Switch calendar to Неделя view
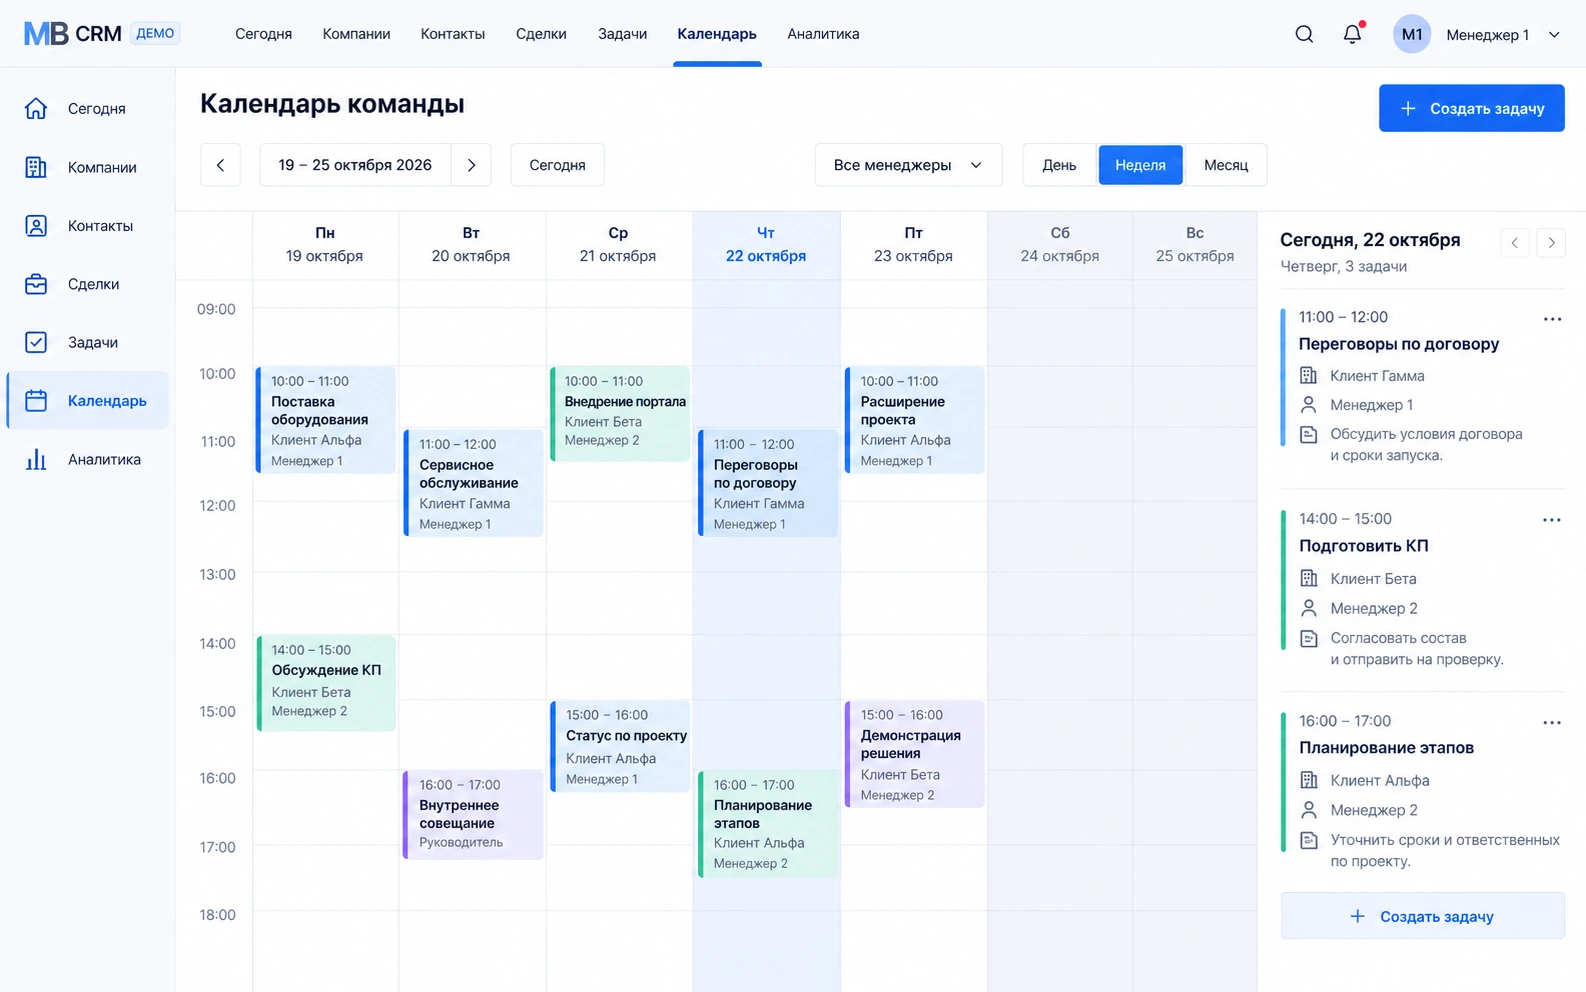Screen dimensions: 1586x992 tap(1140, 165)
